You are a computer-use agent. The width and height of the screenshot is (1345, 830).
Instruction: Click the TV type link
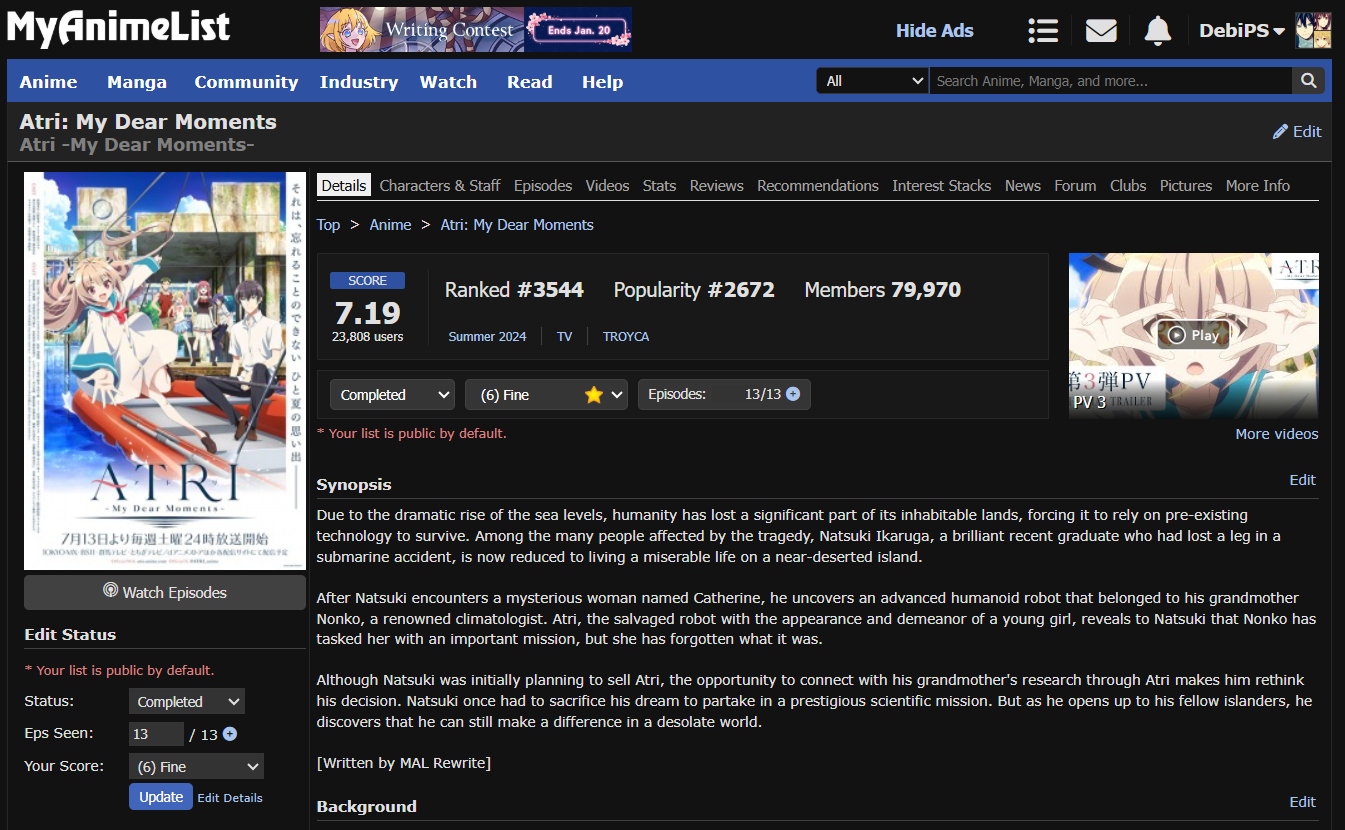[x=565, y=337]
